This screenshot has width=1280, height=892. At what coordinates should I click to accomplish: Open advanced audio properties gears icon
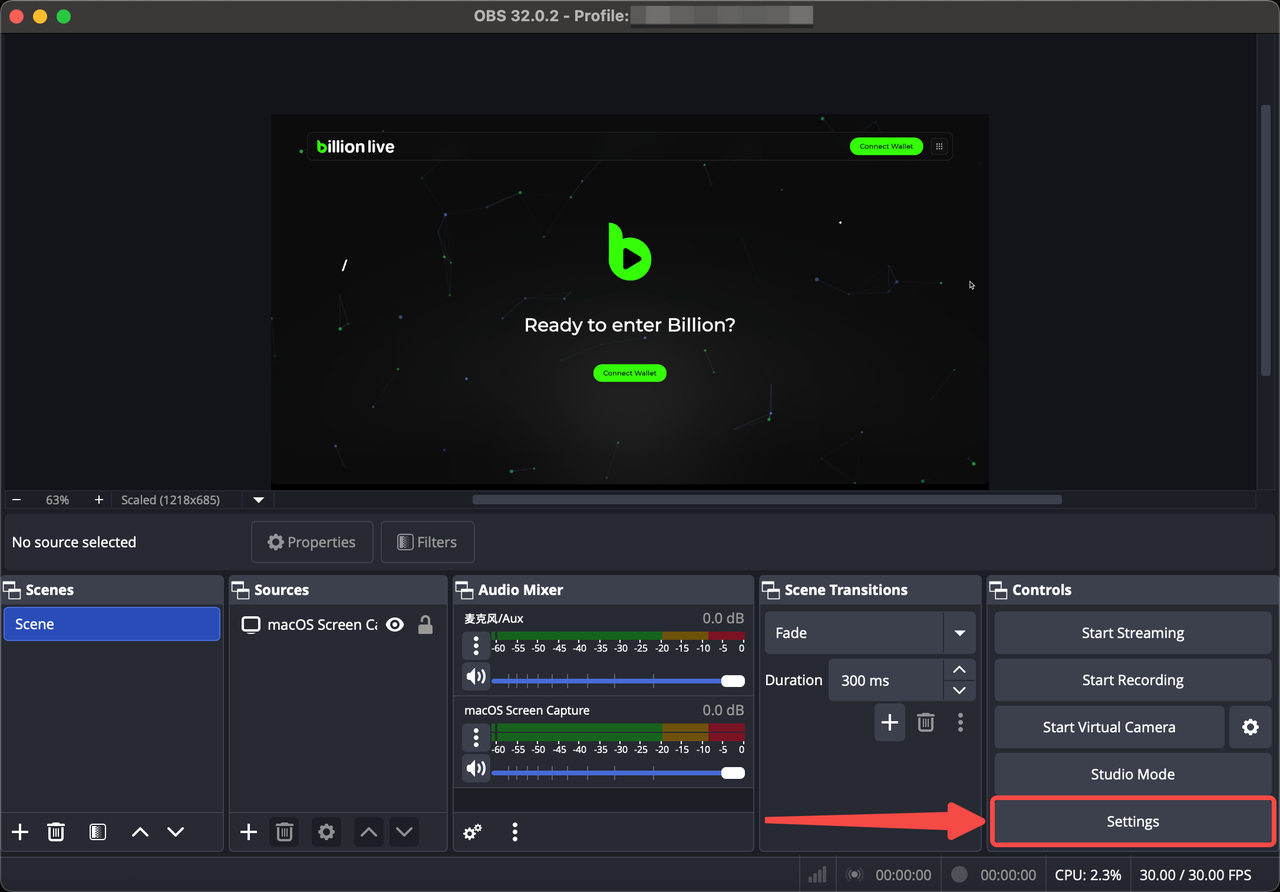[x=473, y=832]
